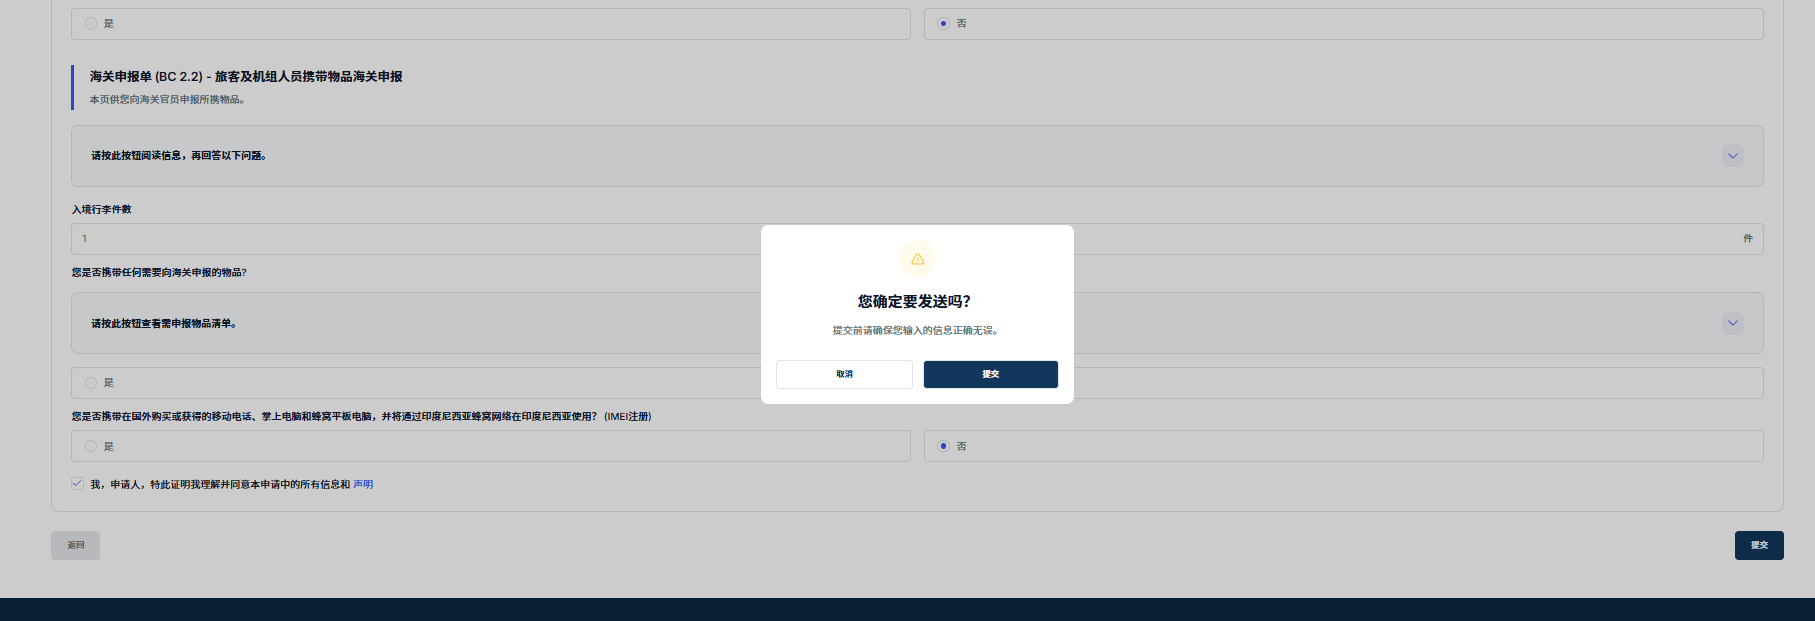Confirm sending with dialog 提交 button
1815x621 pixels.
[991, 374]
